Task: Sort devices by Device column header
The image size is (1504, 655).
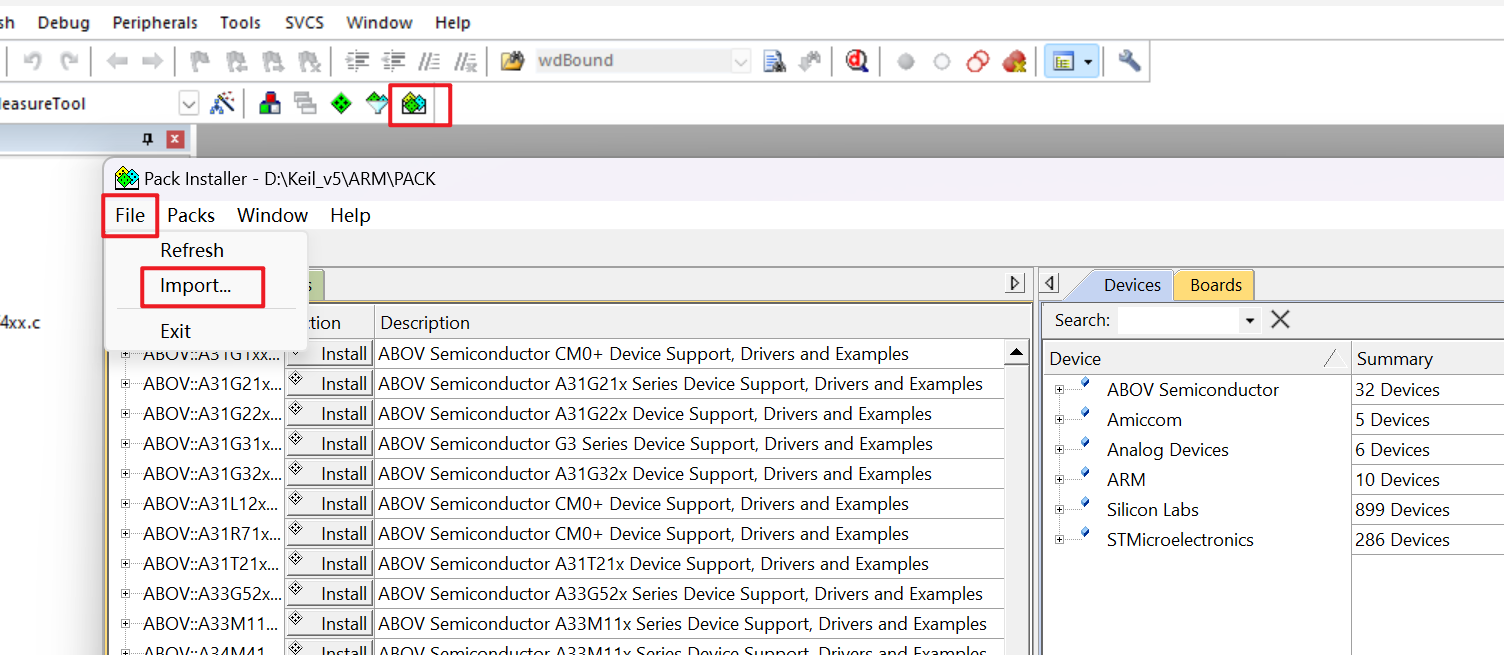Action: [x=1195, y=359]
